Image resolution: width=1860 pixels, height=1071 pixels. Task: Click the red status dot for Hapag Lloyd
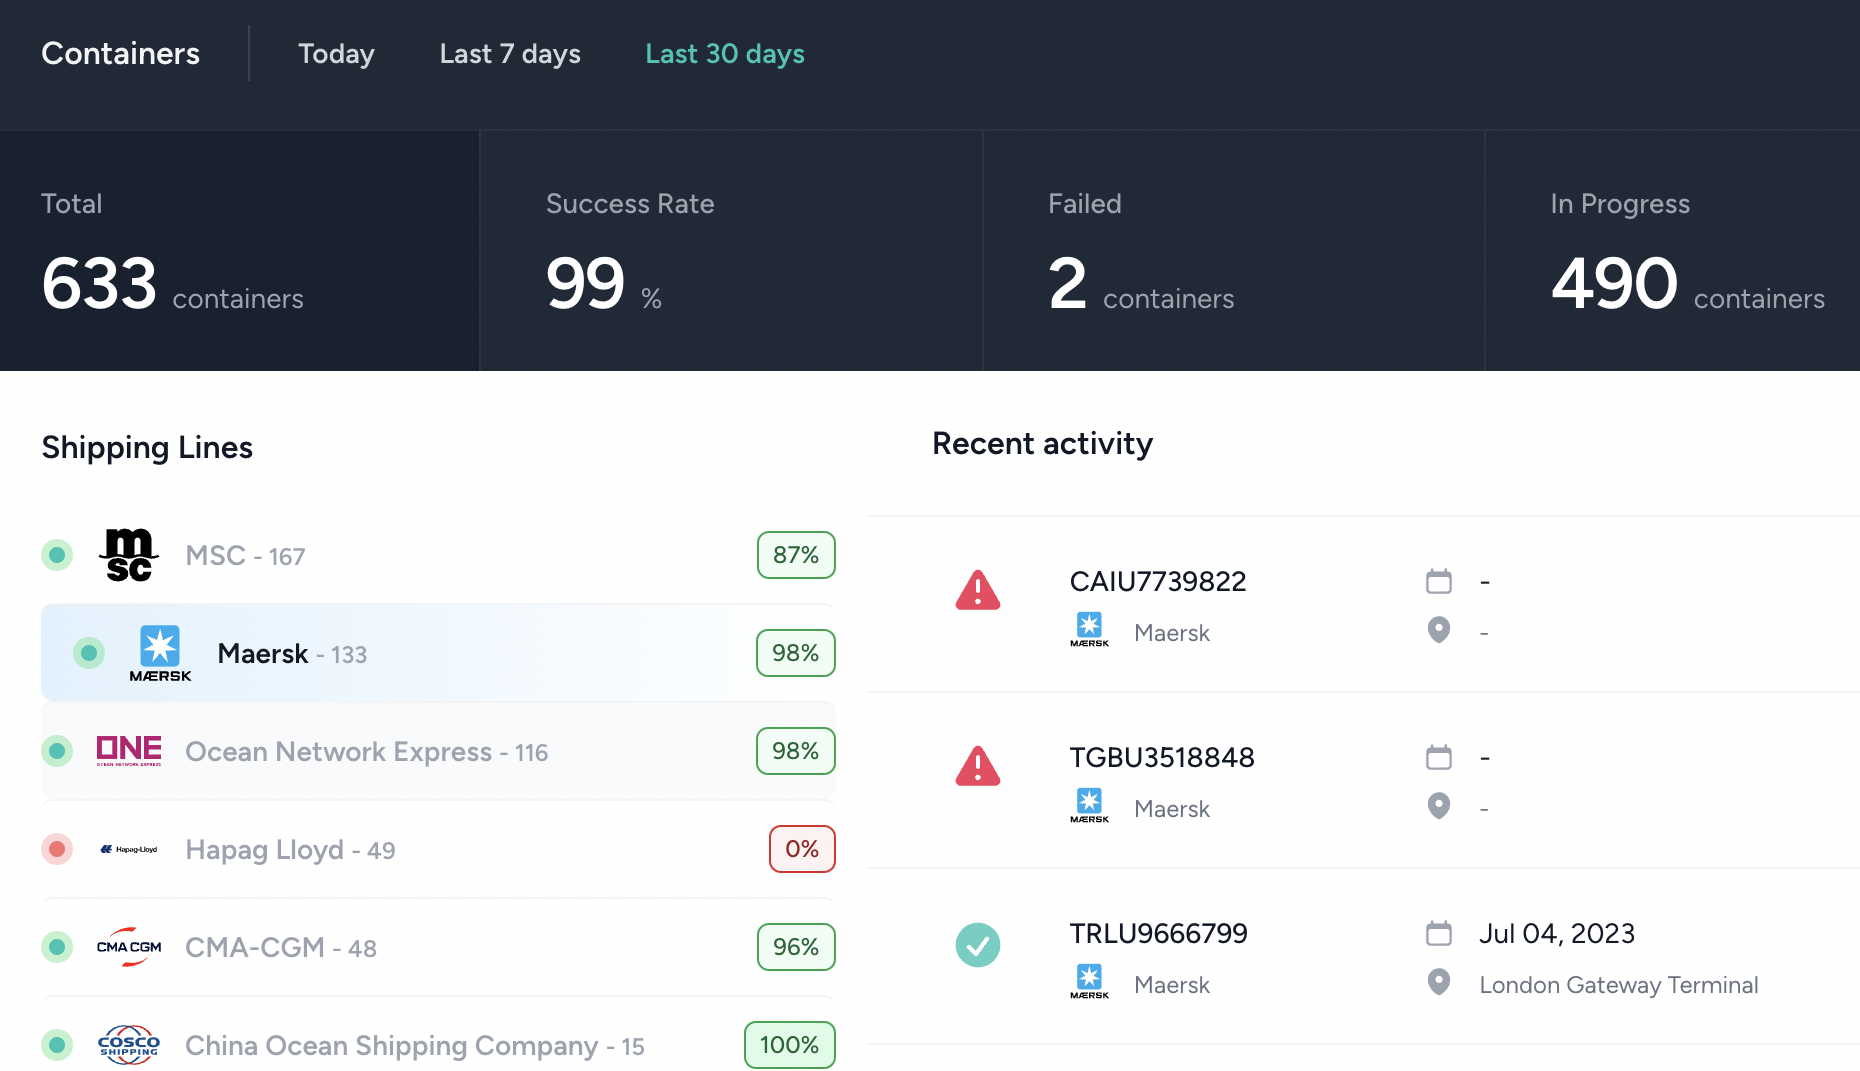57,849
